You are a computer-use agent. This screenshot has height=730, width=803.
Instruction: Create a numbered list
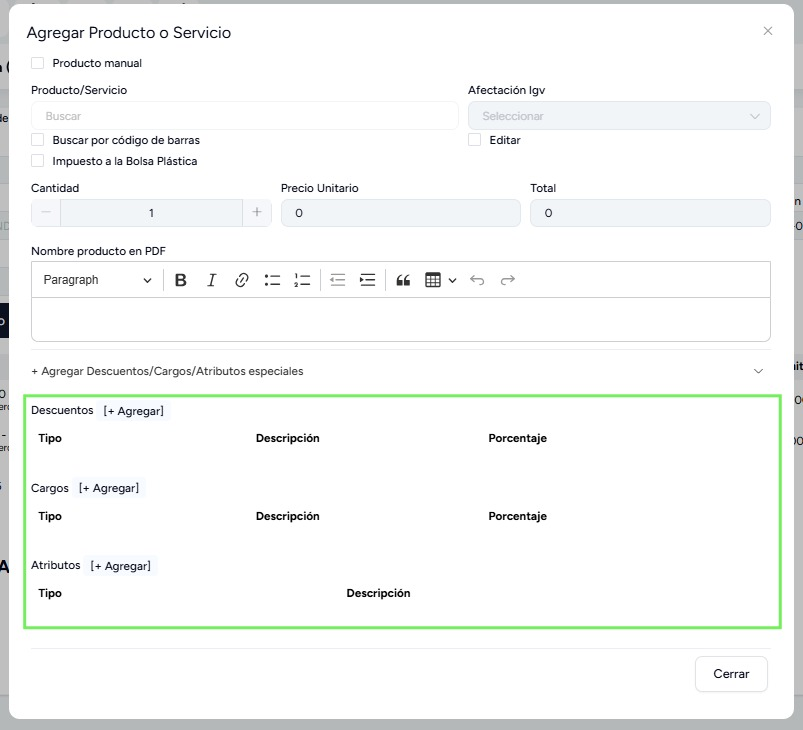click(302, 280)
